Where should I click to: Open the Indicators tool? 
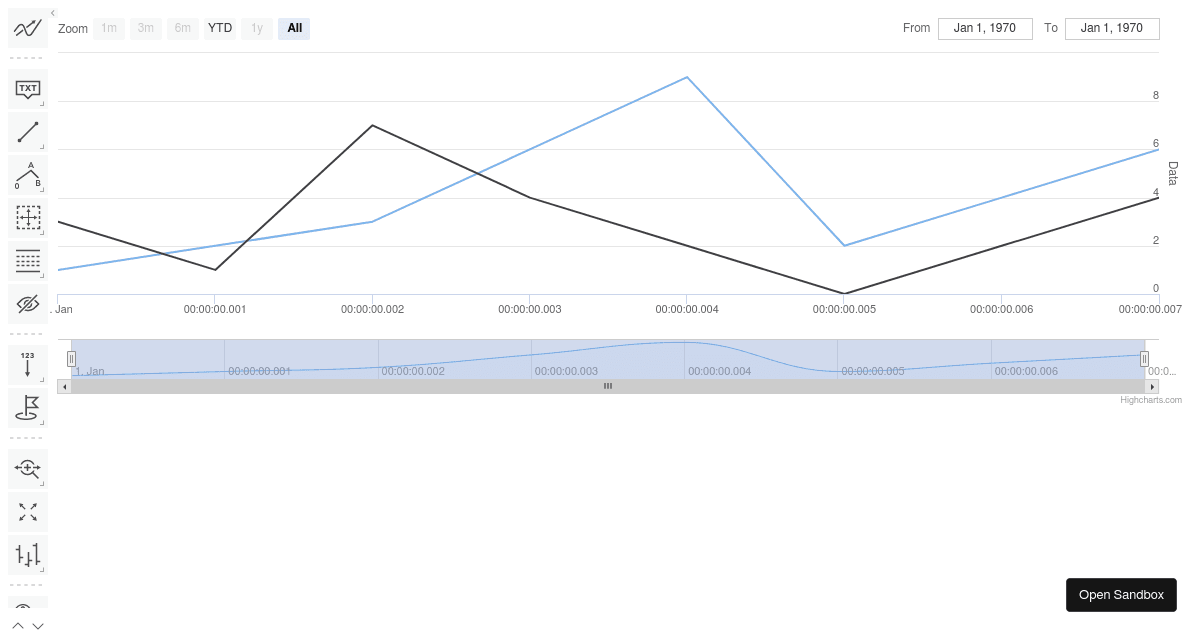(28, 28)
